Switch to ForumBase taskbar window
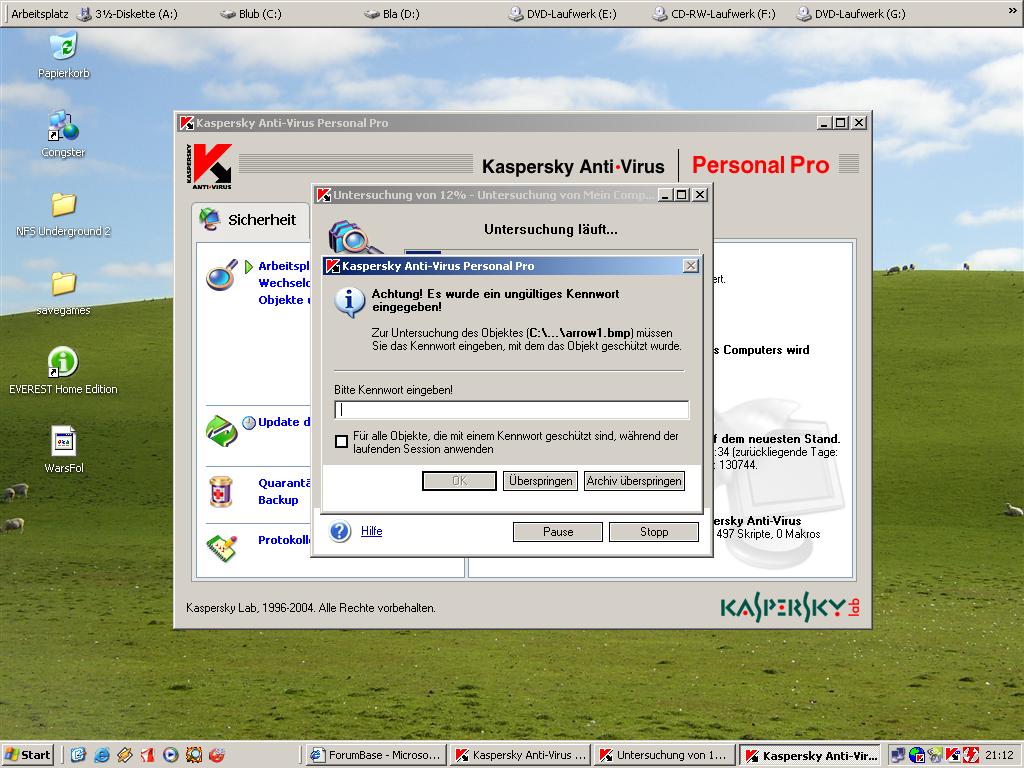 pyautogui.click(x=377, y=755)
